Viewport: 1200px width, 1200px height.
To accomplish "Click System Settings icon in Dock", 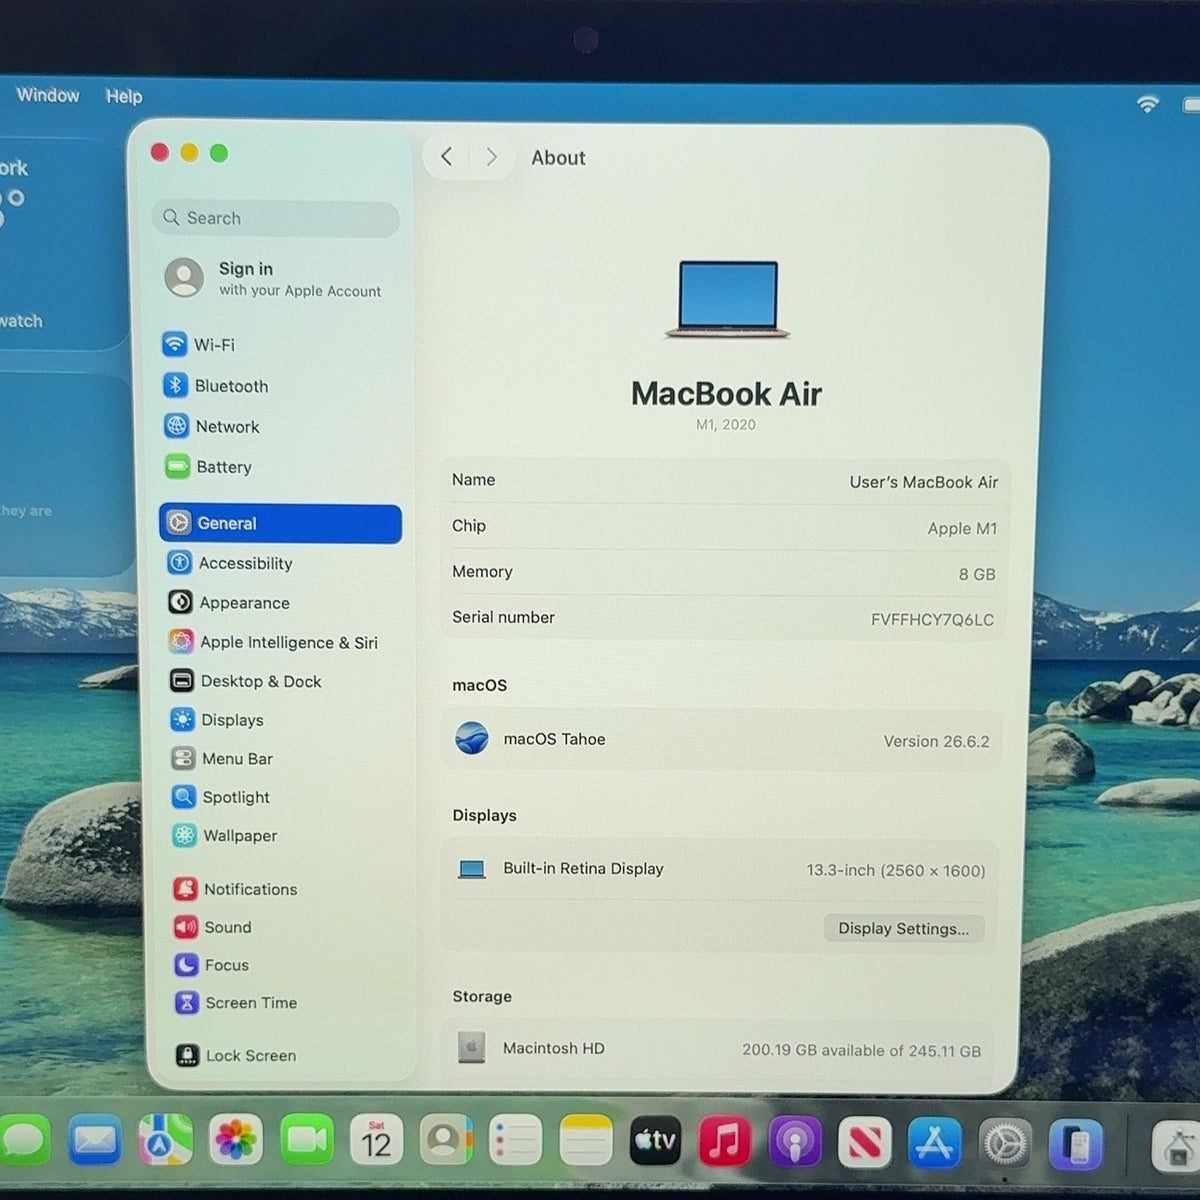I will pyautogui.click(x=1005, y=1143).
